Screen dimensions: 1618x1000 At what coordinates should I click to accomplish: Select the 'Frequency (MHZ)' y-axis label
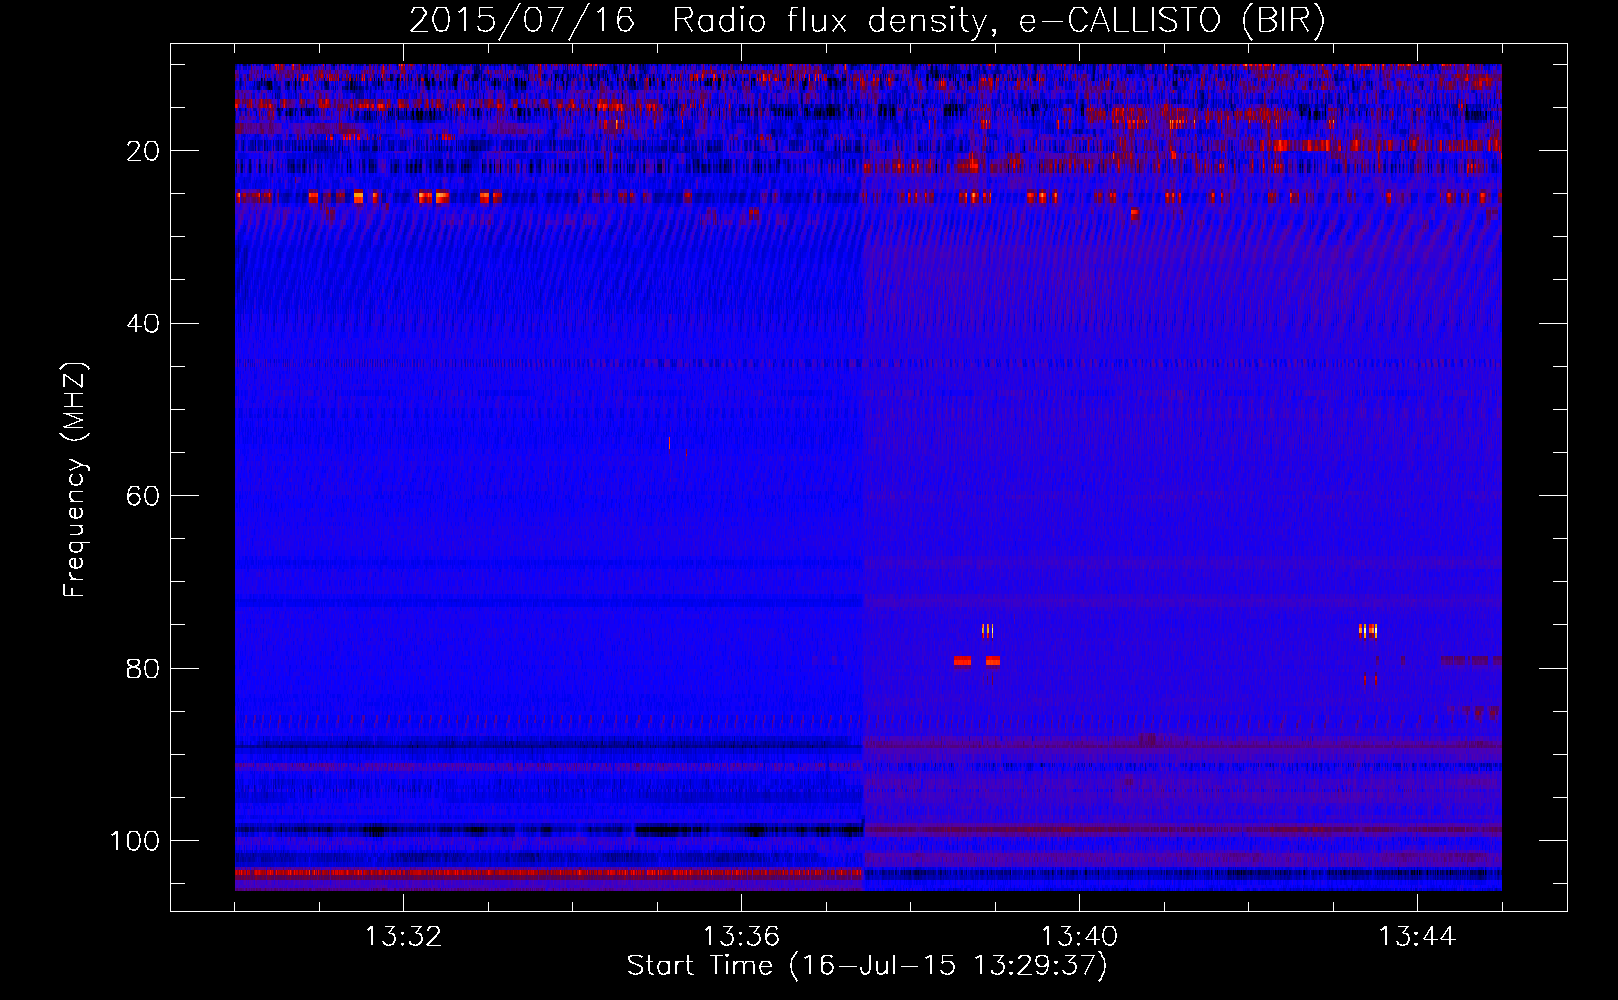pyautogui.click(x=75, y=479)
